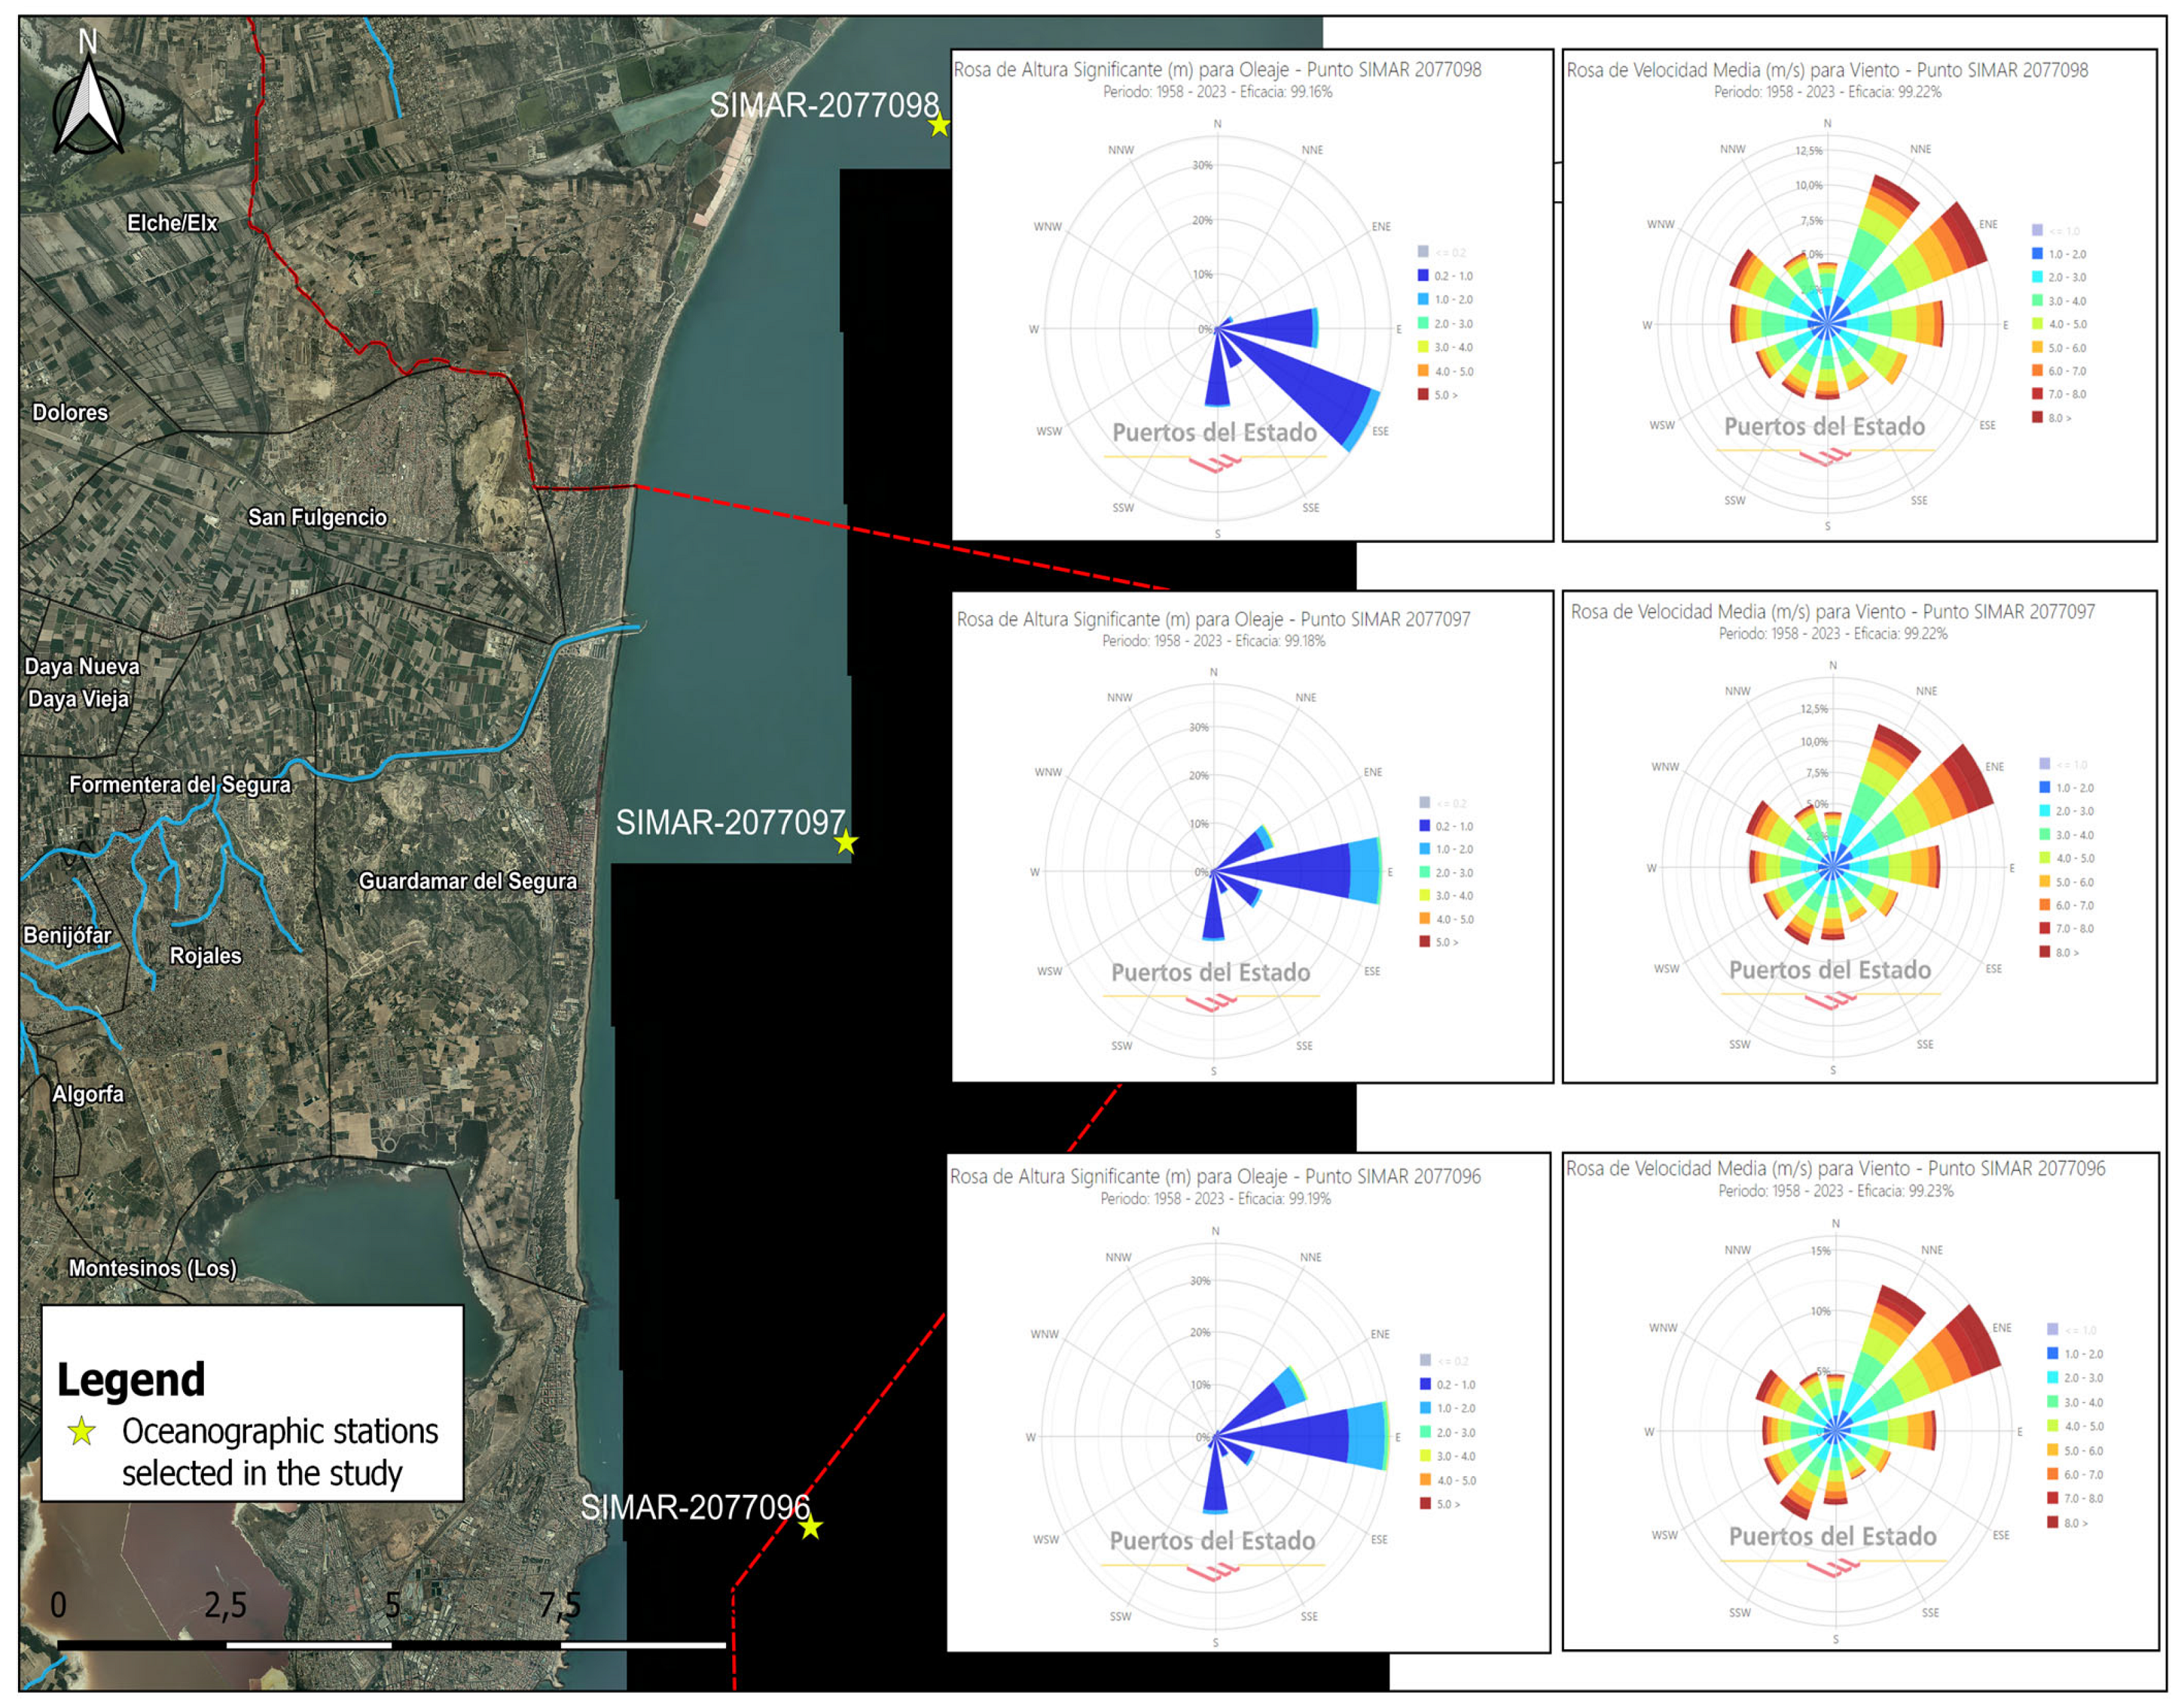
Task: Click the San Fulgencio map label
Action: tap(317, 517)
